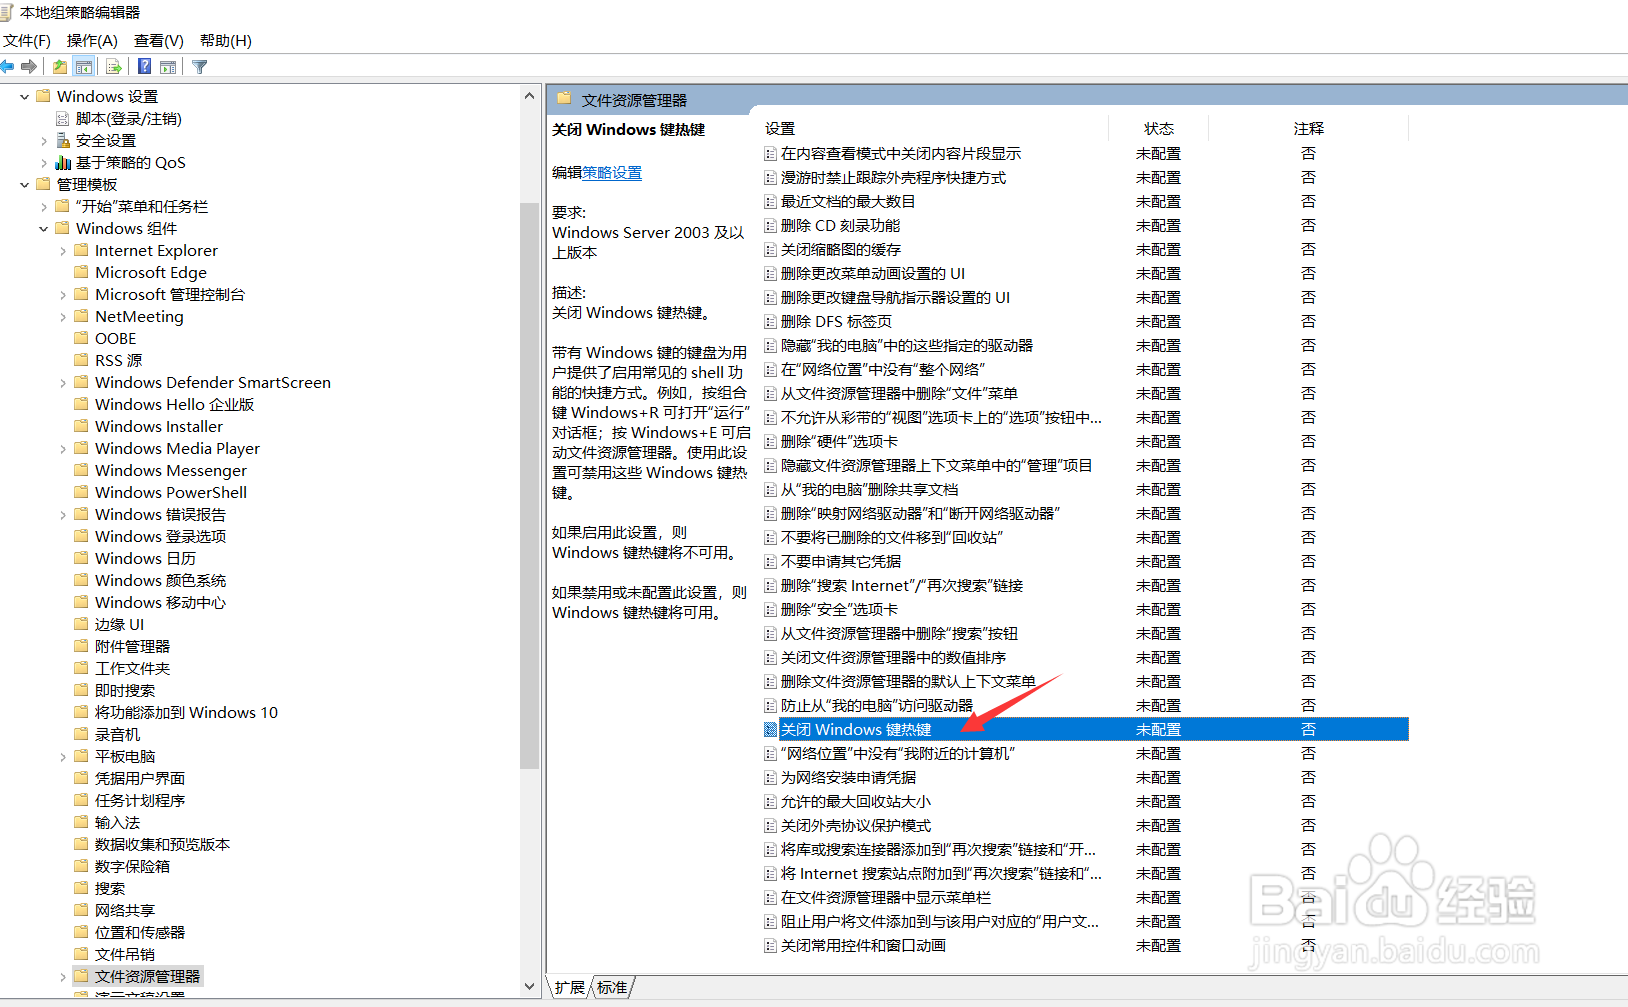Toggle the Show/Hide Action Pane icon
The height and width of the screenshot is (1007, 1628).
168,67
